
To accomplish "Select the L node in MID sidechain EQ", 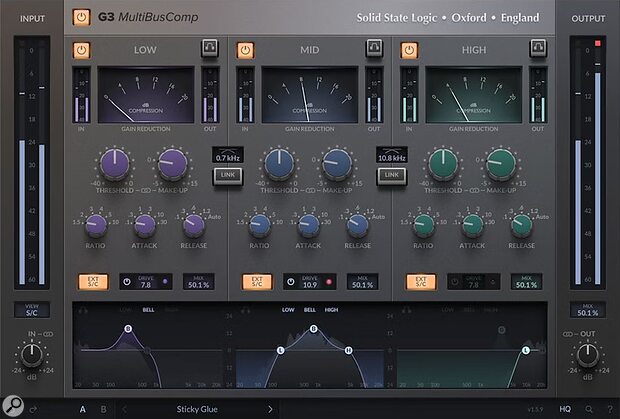I will (281, 350).
